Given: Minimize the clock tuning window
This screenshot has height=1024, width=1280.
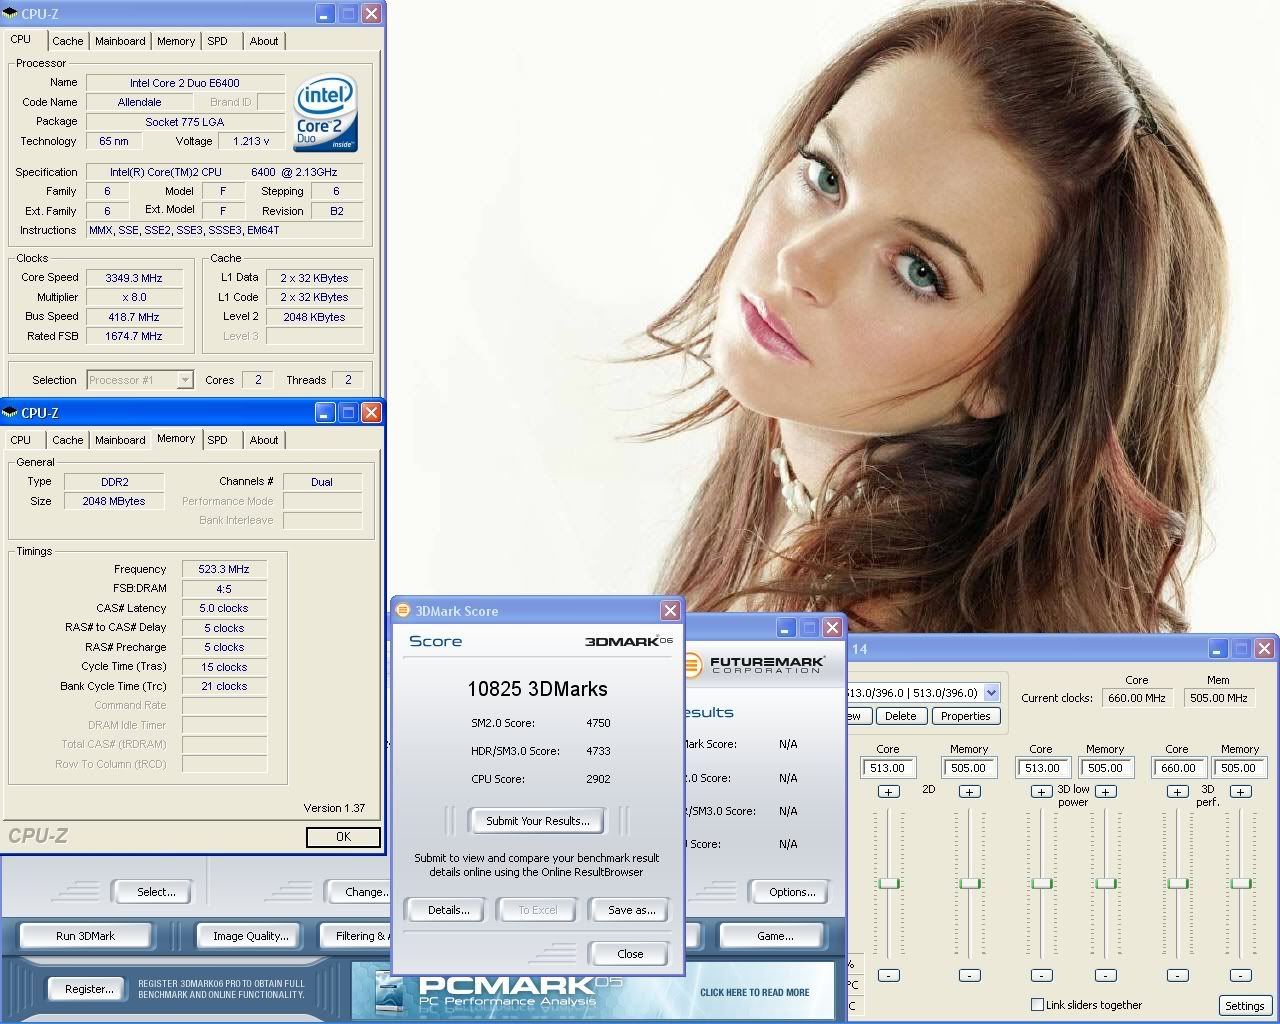Looking at the screenshot, I should [x=1217, y=648].
